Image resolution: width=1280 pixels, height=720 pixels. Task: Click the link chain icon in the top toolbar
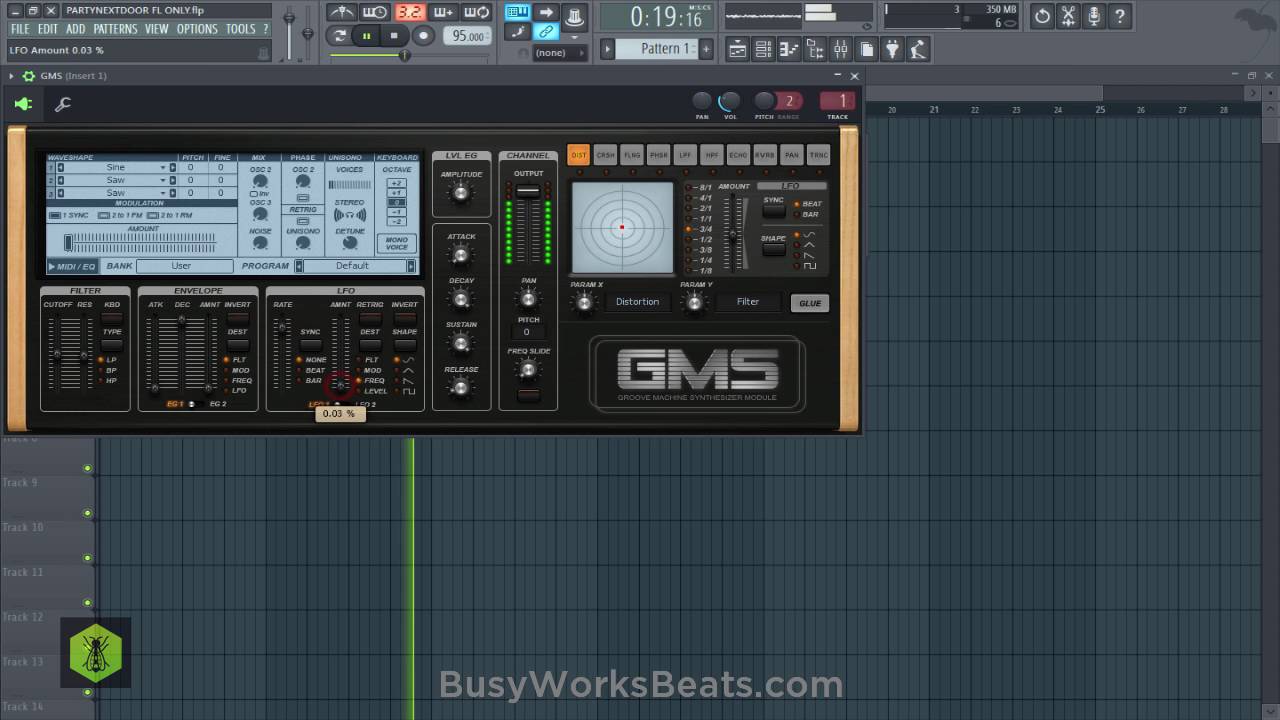click(x=546, y=33)
